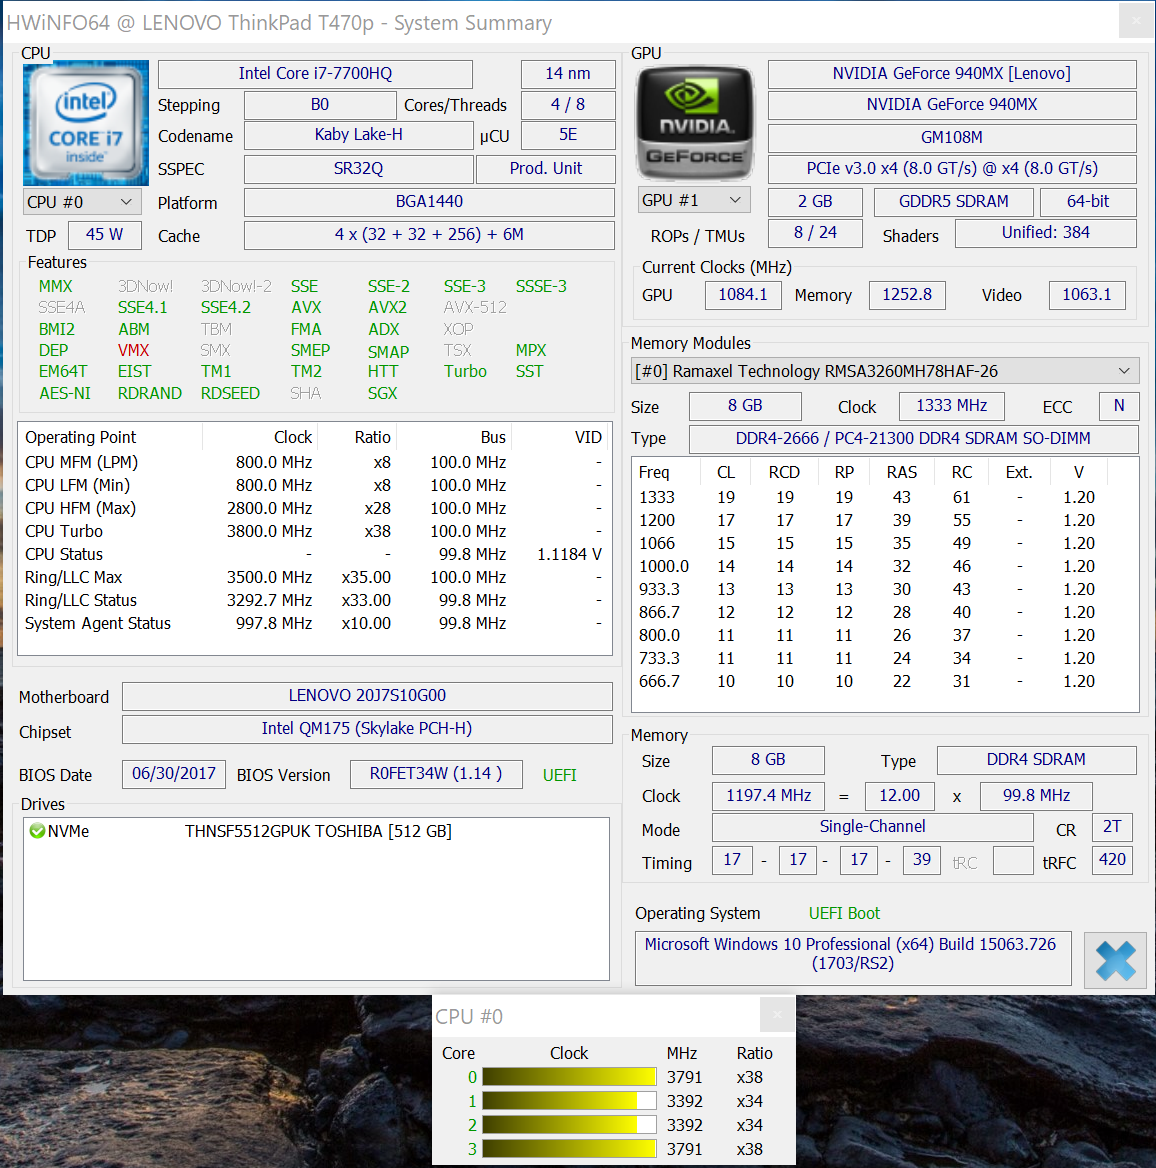Screen dimensions: 1156x1168
Task: Click the 666.7 frequency timing row
Action: click(x=885, y=682)
